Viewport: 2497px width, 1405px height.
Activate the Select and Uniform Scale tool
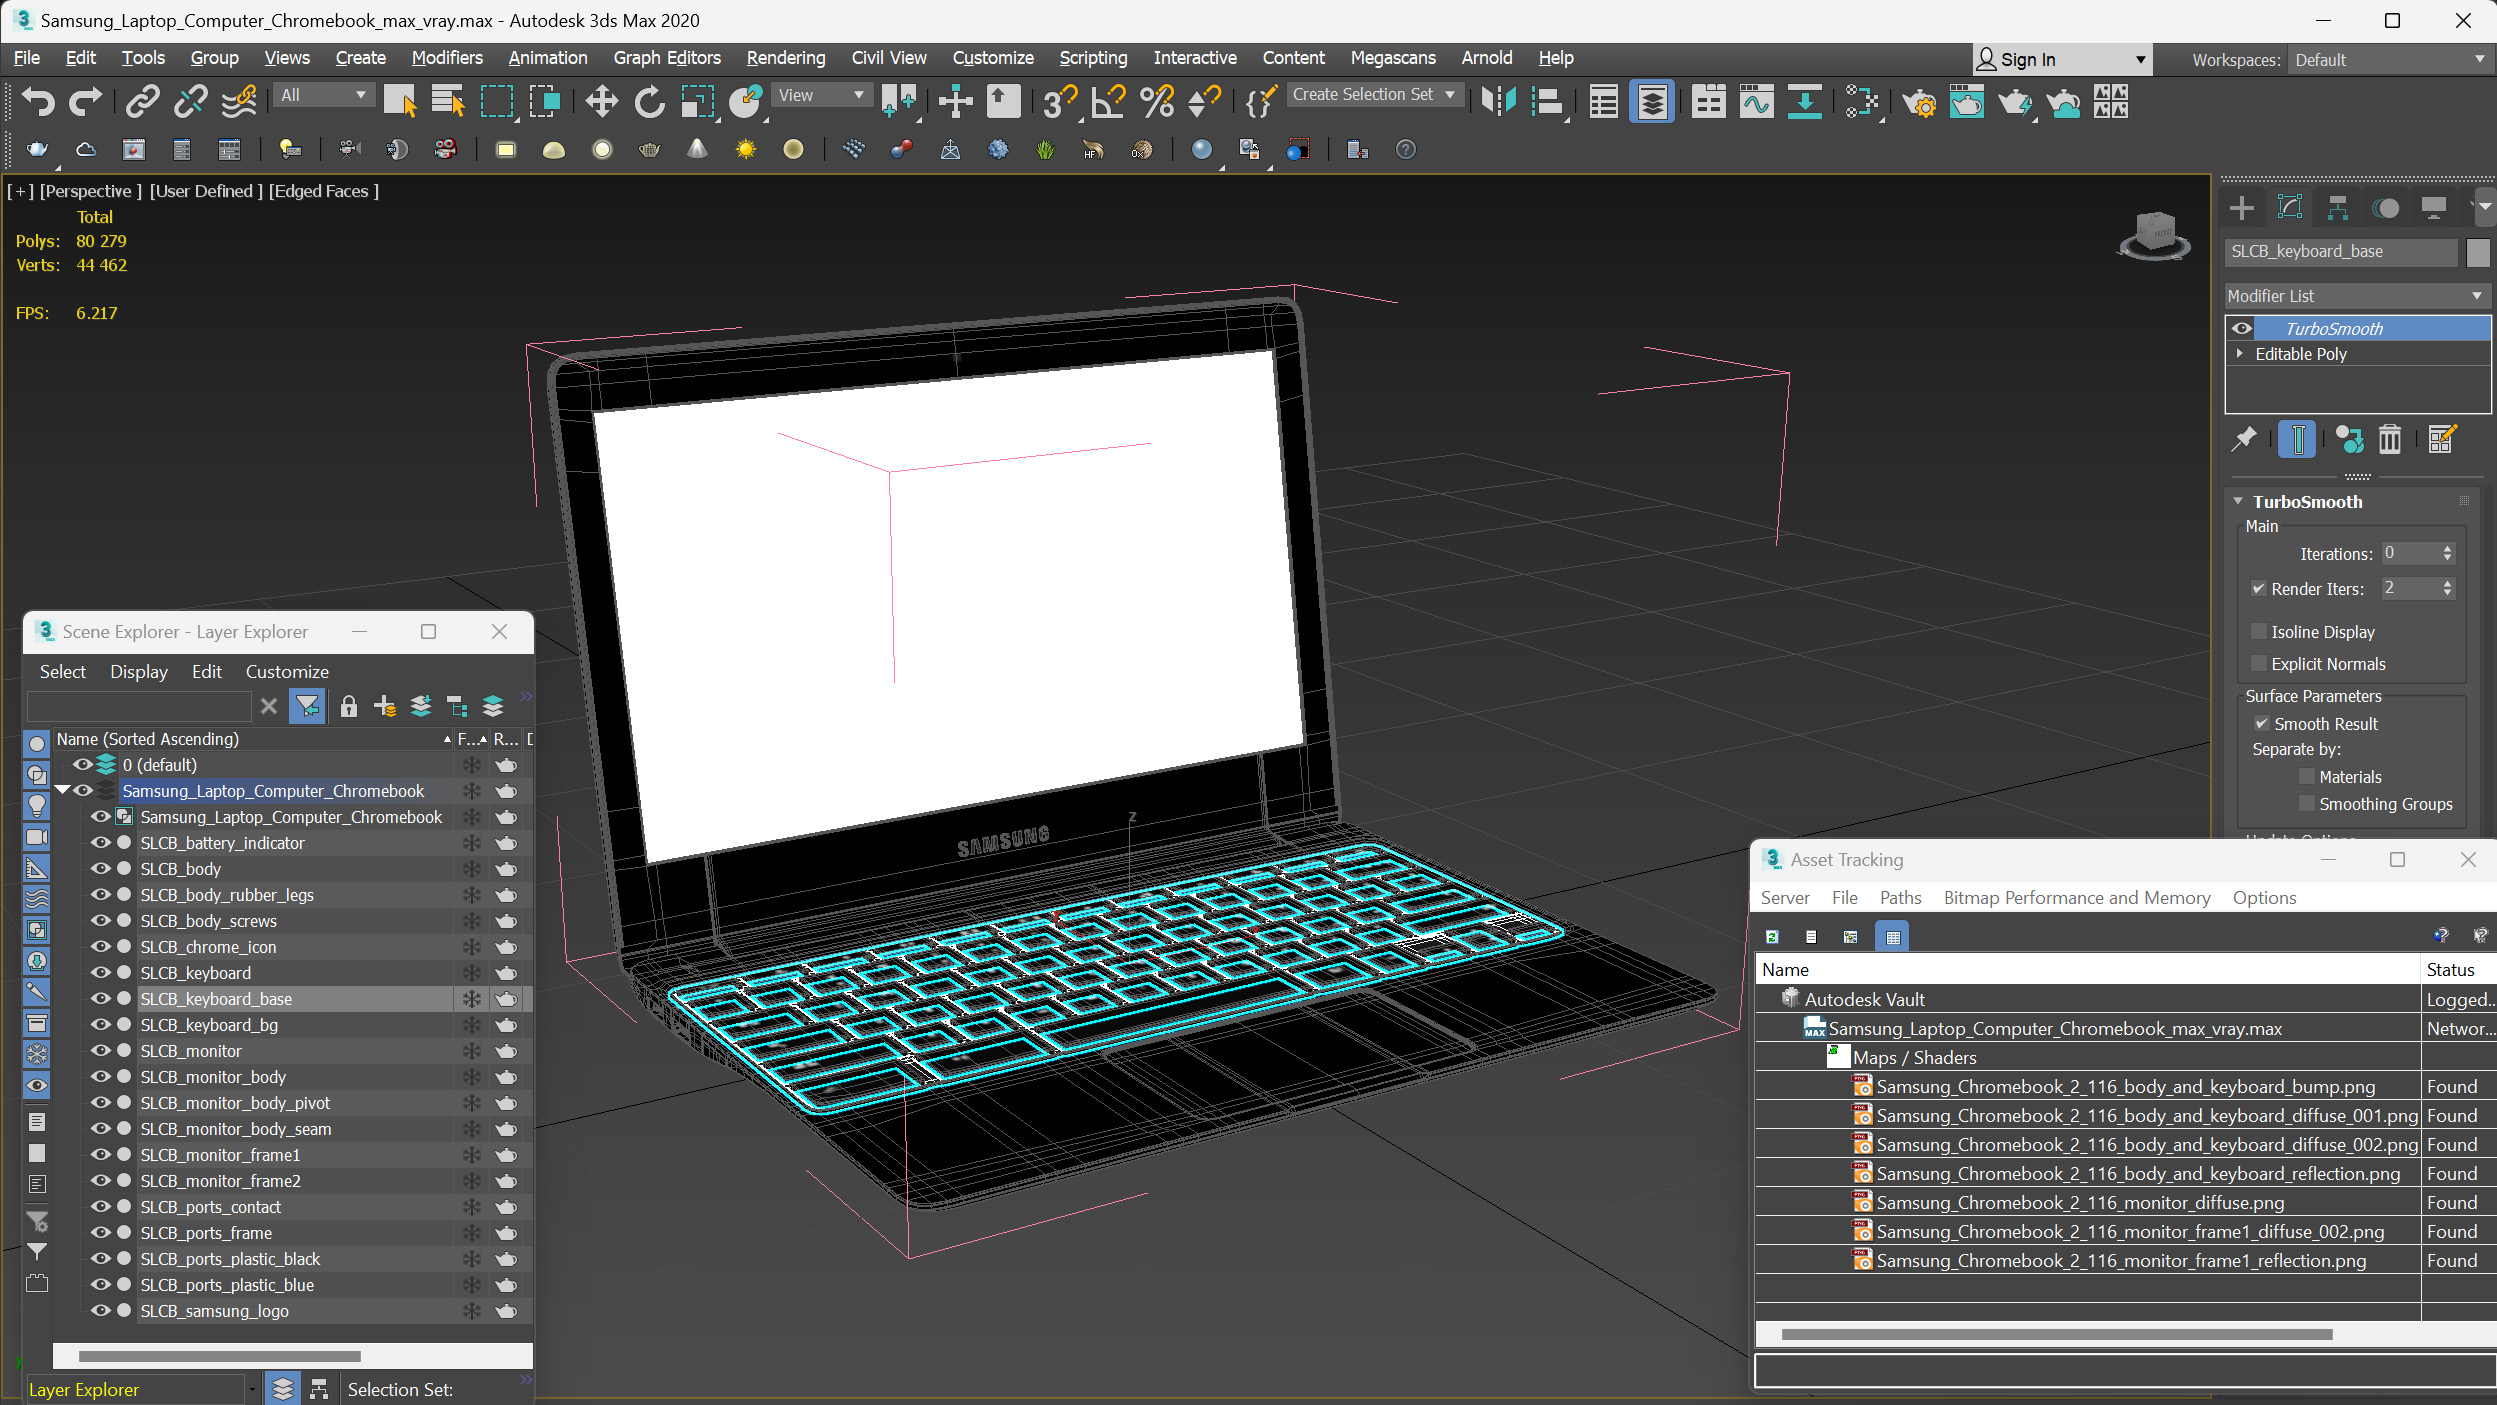[x=698, y=101]
